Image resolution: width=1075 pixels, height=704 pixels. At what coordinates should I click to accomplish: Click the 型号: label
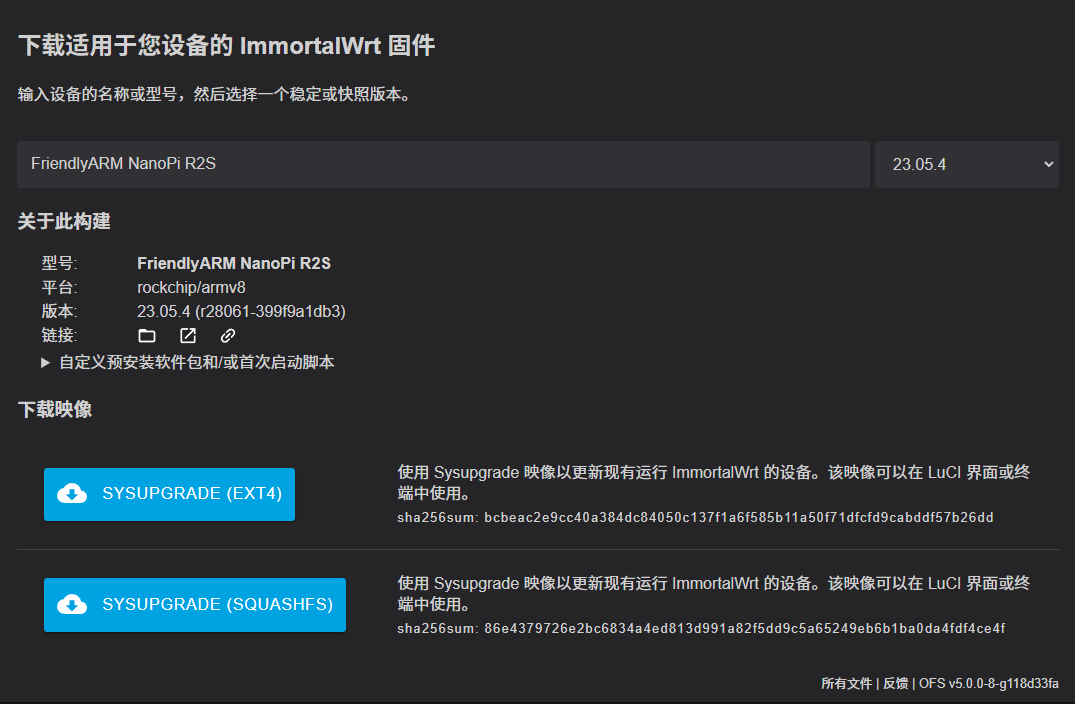coord(59,263)
